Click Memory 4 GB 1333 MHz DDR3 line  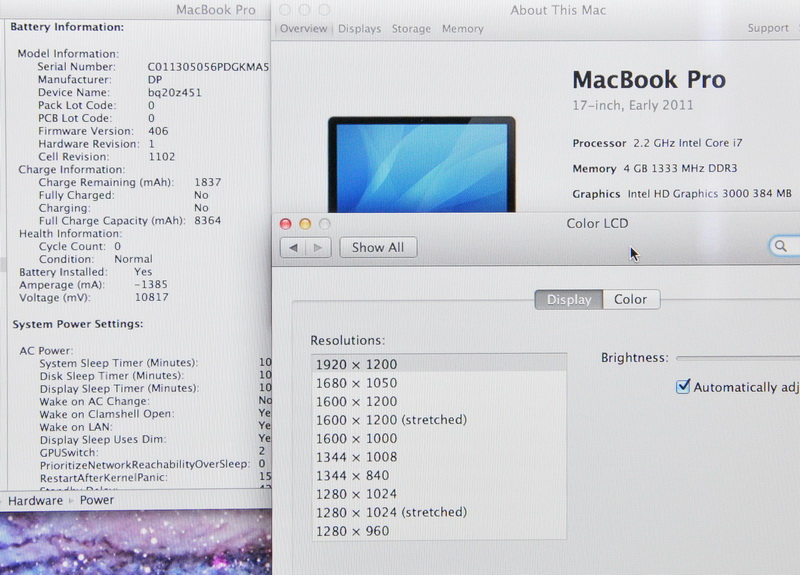pos(655,168)
